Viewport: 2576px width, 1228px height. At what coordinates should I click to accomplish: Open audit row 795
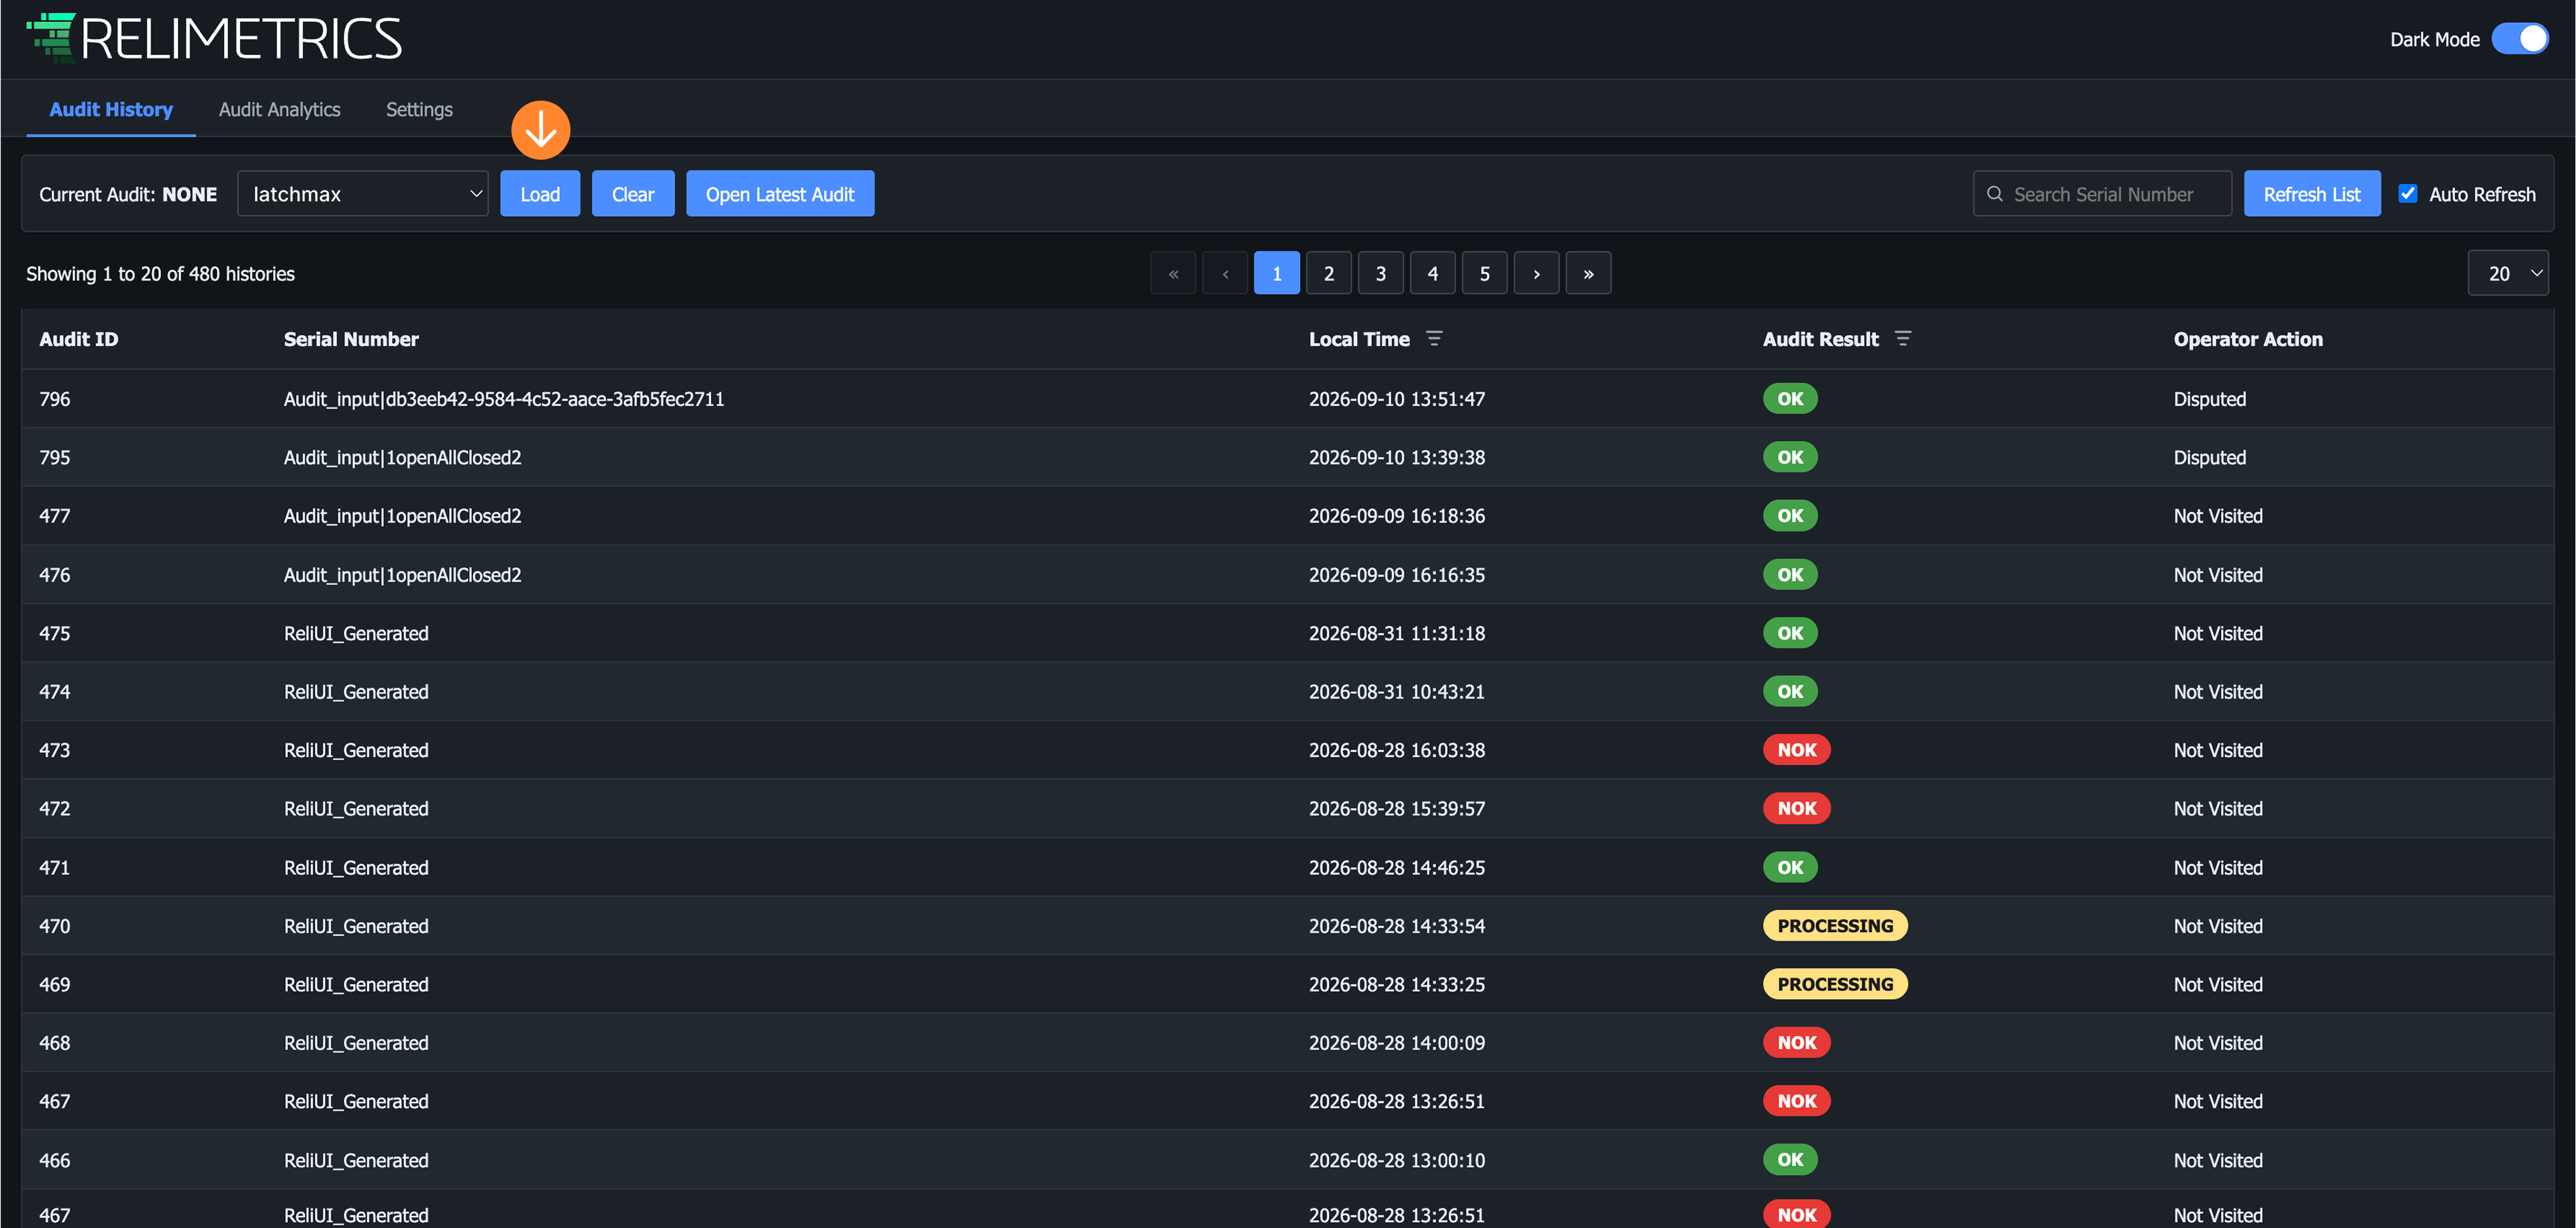coord(1288,457)
